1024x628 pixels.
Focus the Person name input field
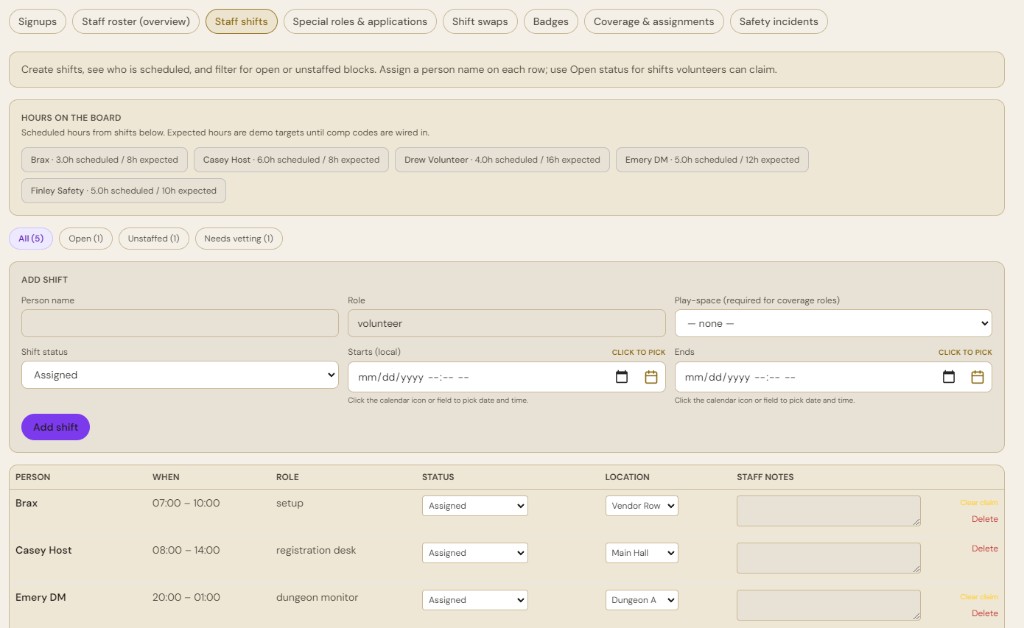[x=180, y=323]
